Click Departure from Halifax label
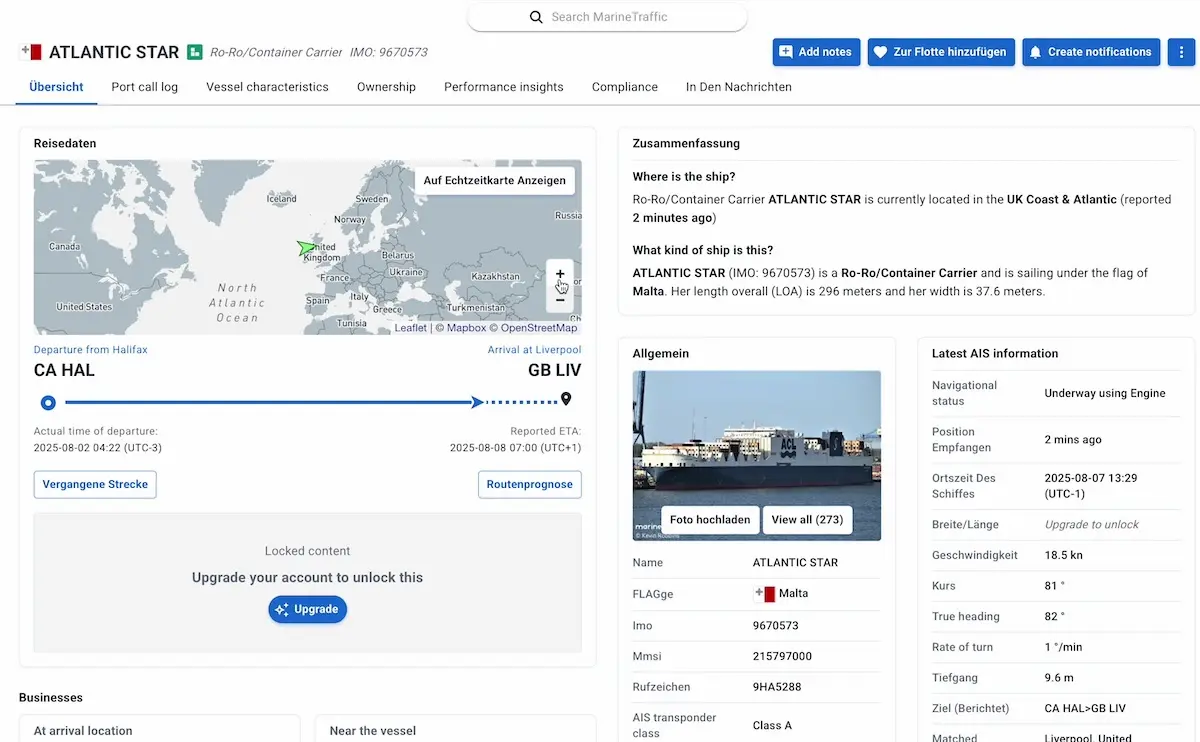The height and width of the screenshot is (742, 1200). [x=90, y=350]
